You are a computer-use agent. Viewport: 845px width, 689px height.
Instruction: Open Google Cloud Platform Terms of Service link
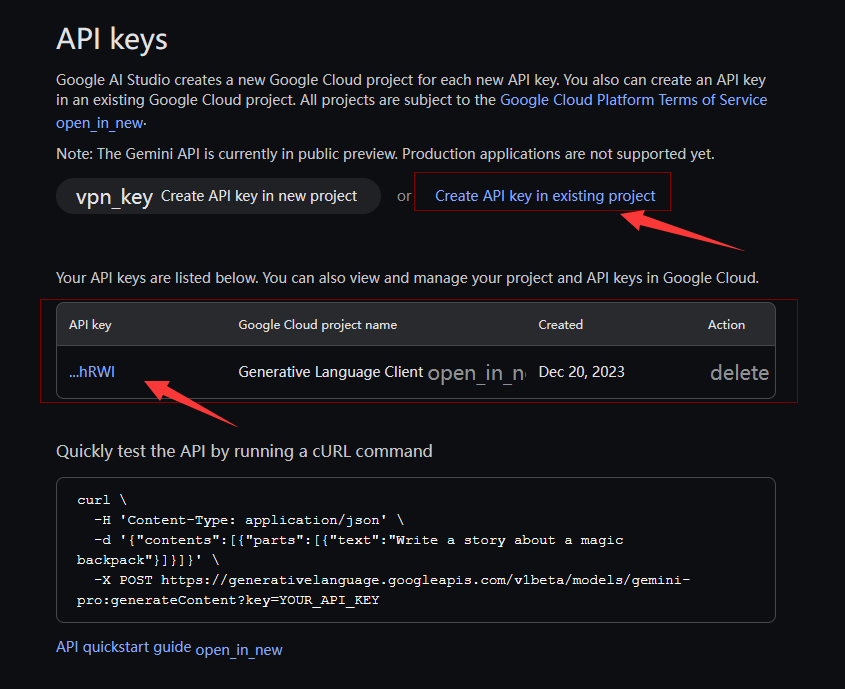pyautogui.click(x=633, y=100)
